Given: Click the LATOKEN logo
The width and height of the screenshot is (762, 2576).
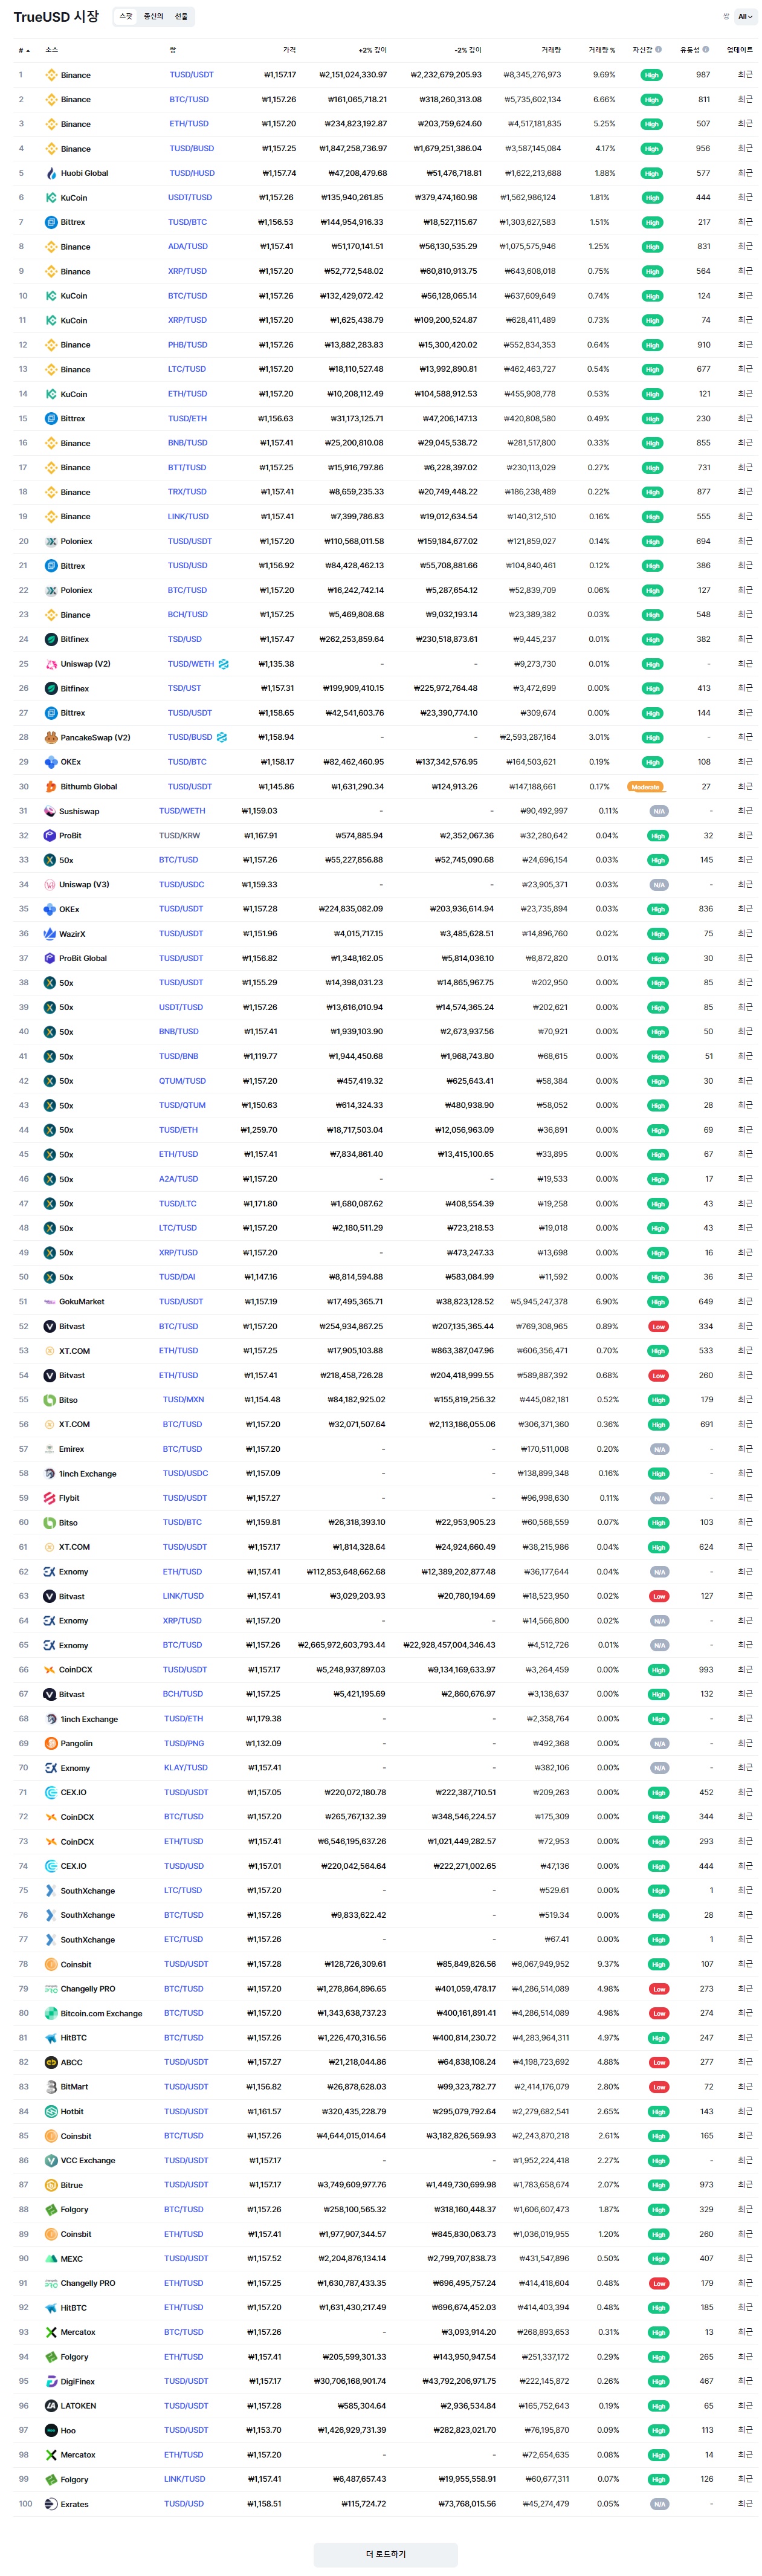Looking at the screenshot, I should [x=51, y=2406].
